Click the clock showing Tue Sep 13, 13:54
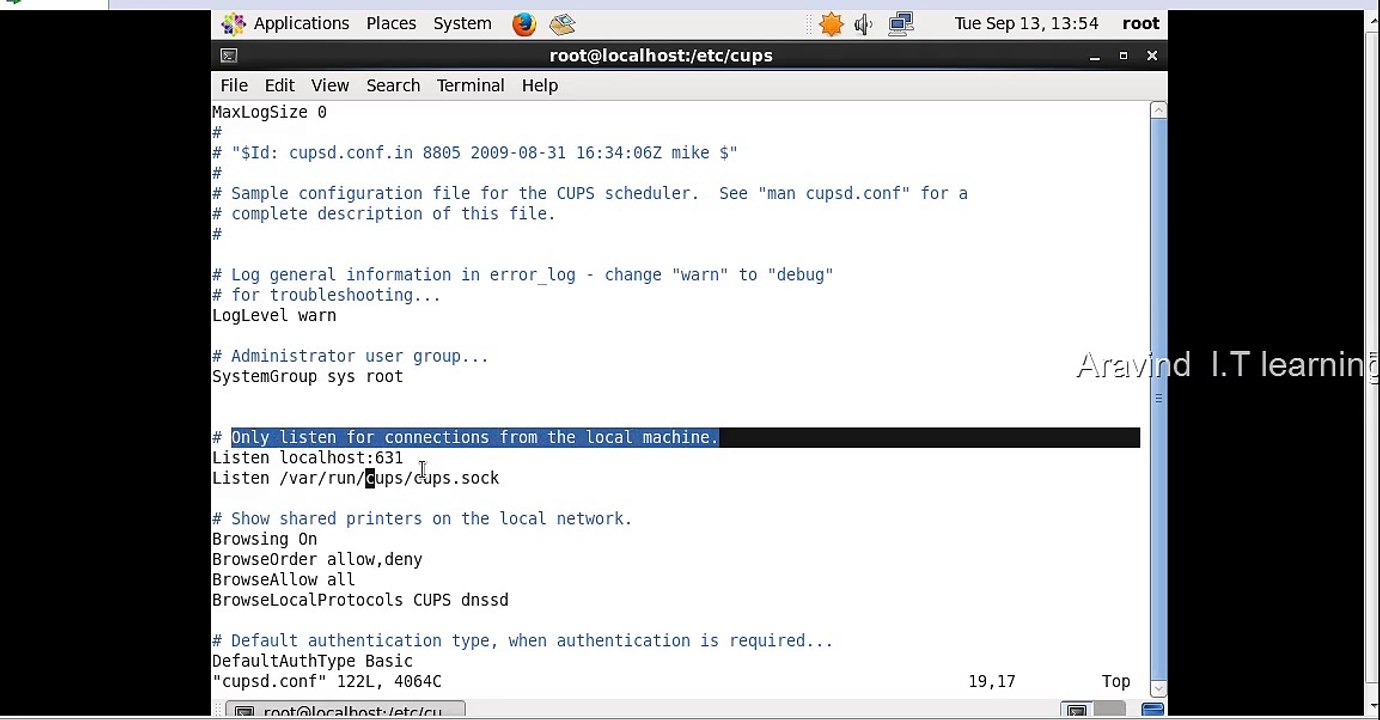The width and height of the screenshot is (1380, 720). [1026, 23]
